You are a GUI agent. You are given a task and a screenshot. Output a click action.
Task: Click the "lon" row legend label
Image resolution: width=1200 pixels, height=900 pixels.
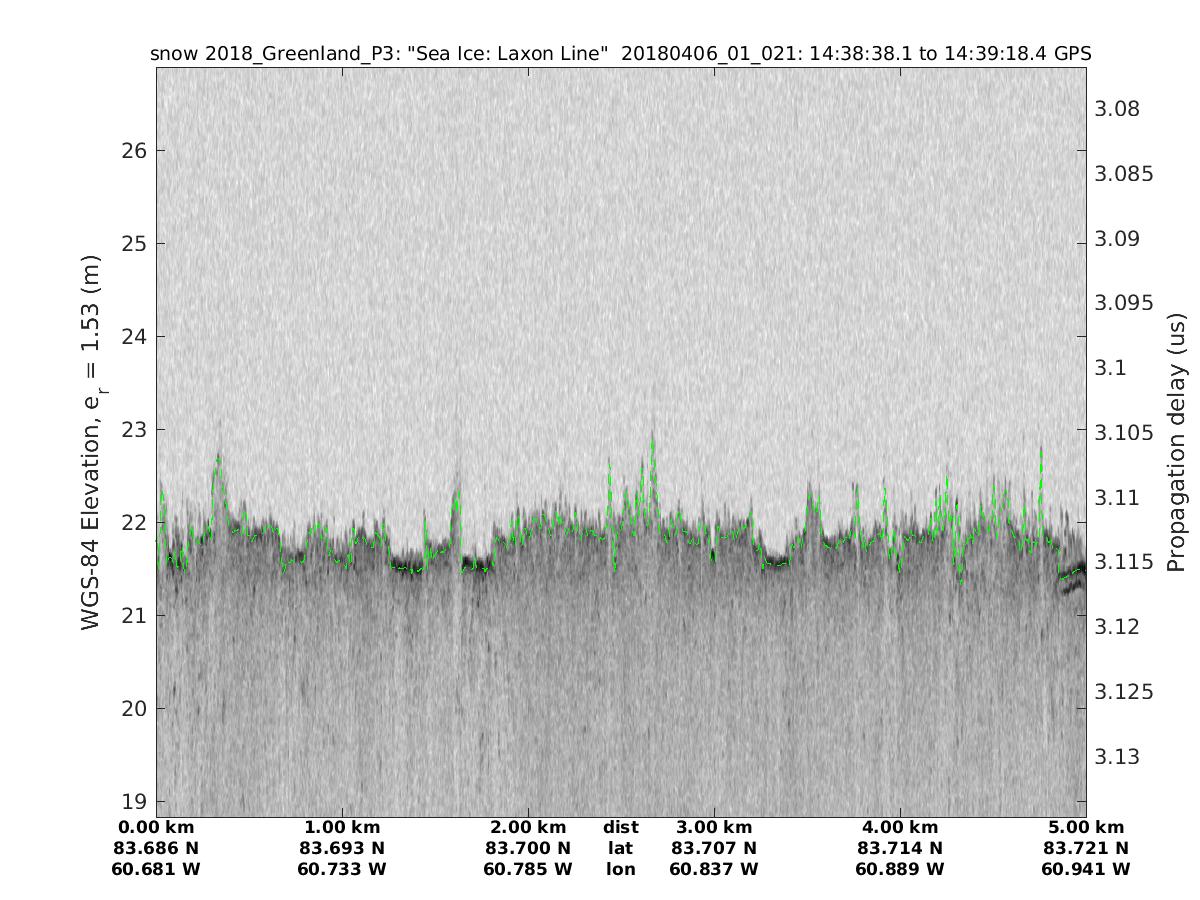point(621,869)
